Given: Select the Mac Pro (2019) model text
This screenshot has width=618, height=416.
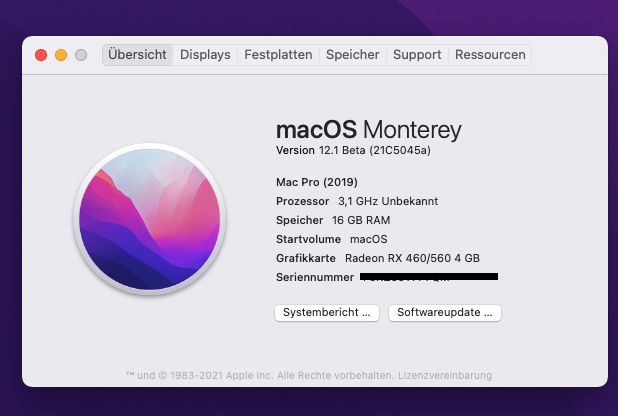Looking at the screenshot, I should (x=317, y=182).
